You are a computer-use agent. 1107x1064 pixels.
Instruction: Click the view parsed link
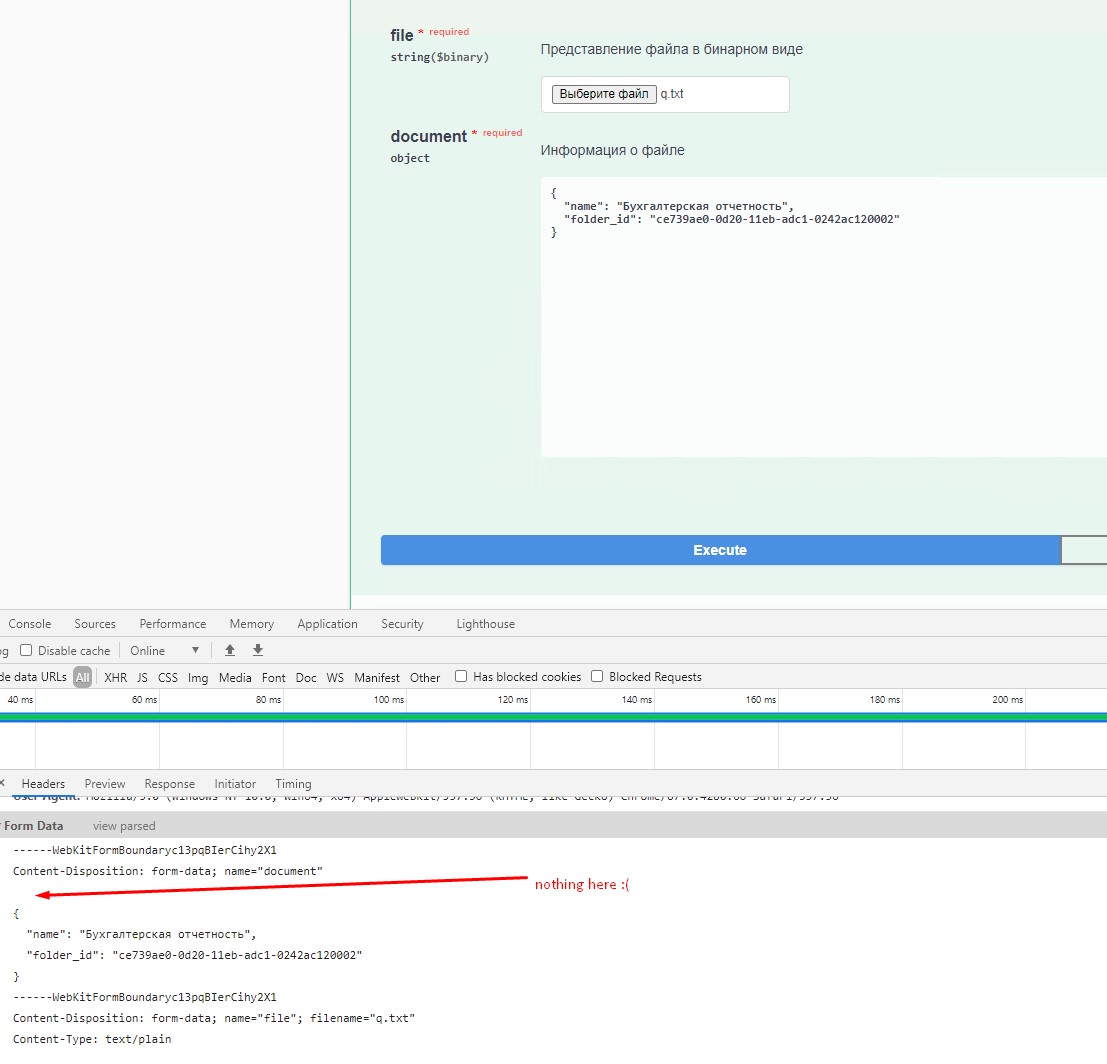tap(123, 825)
